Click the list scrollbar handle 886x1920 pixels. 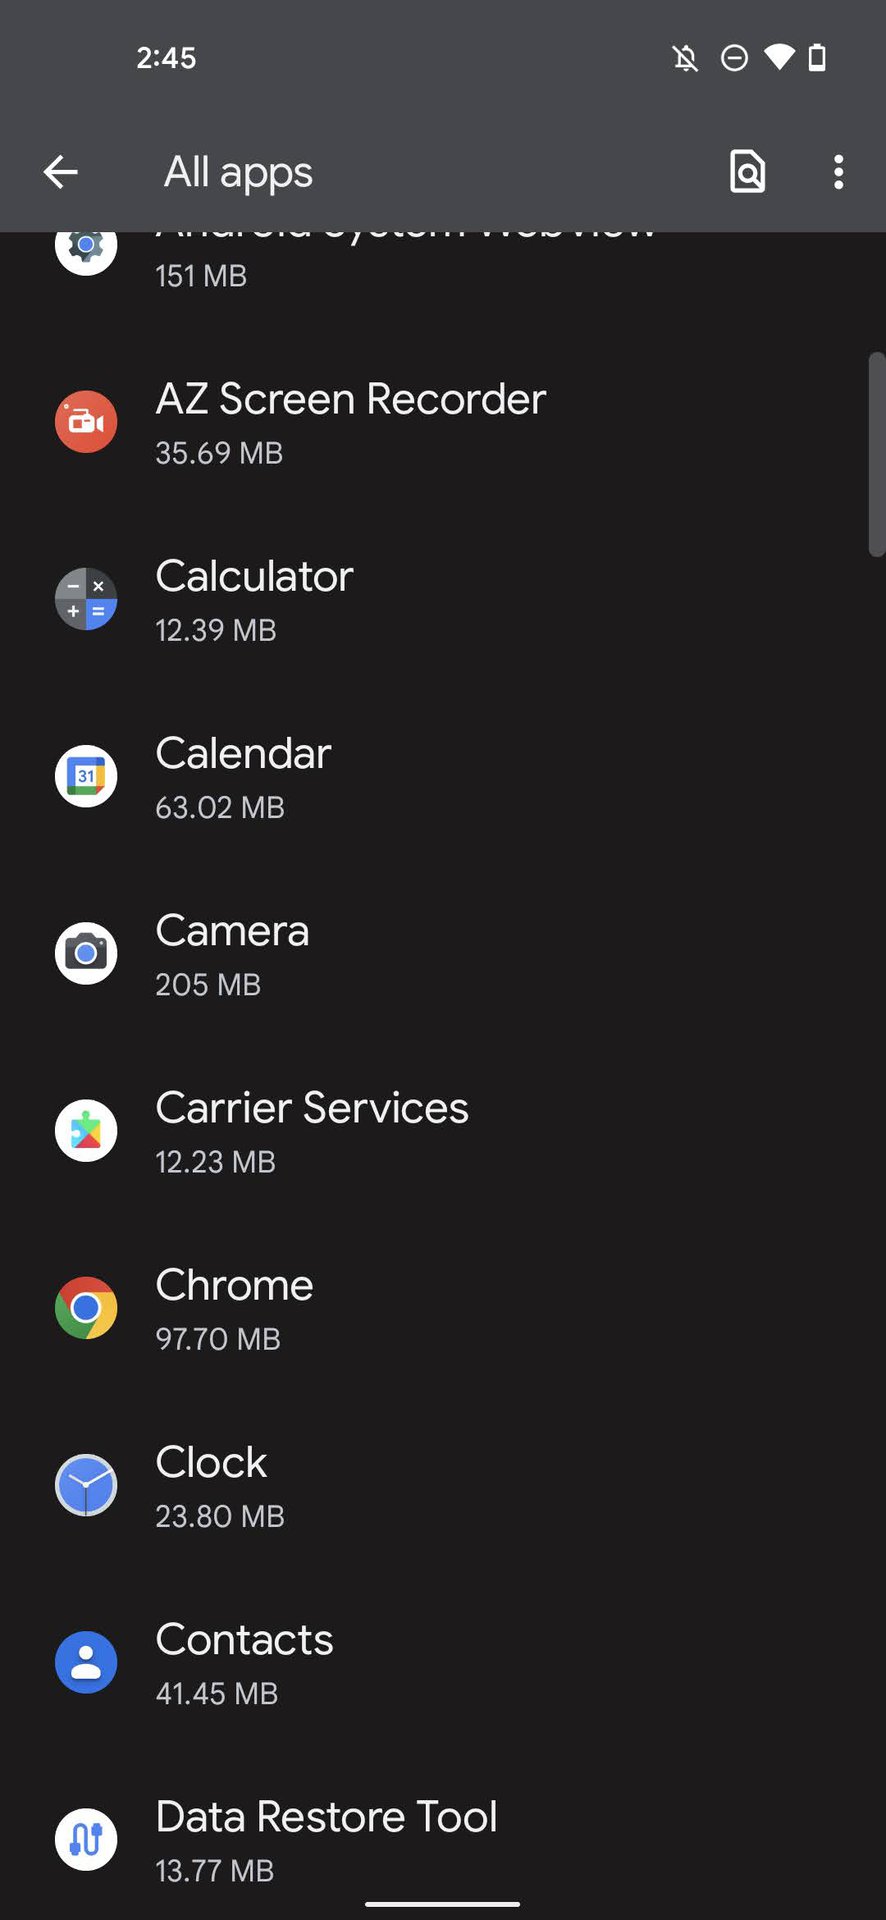point(876,453)
